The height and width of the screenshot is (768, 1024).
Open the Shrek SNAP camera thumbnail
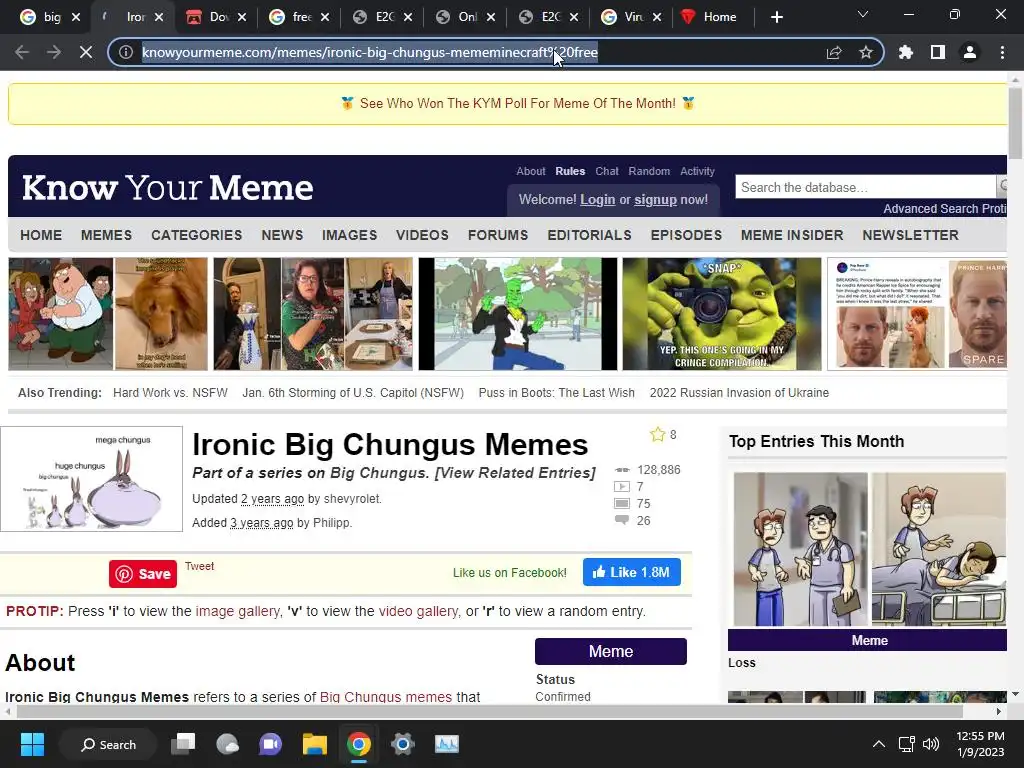coord(722,314)
